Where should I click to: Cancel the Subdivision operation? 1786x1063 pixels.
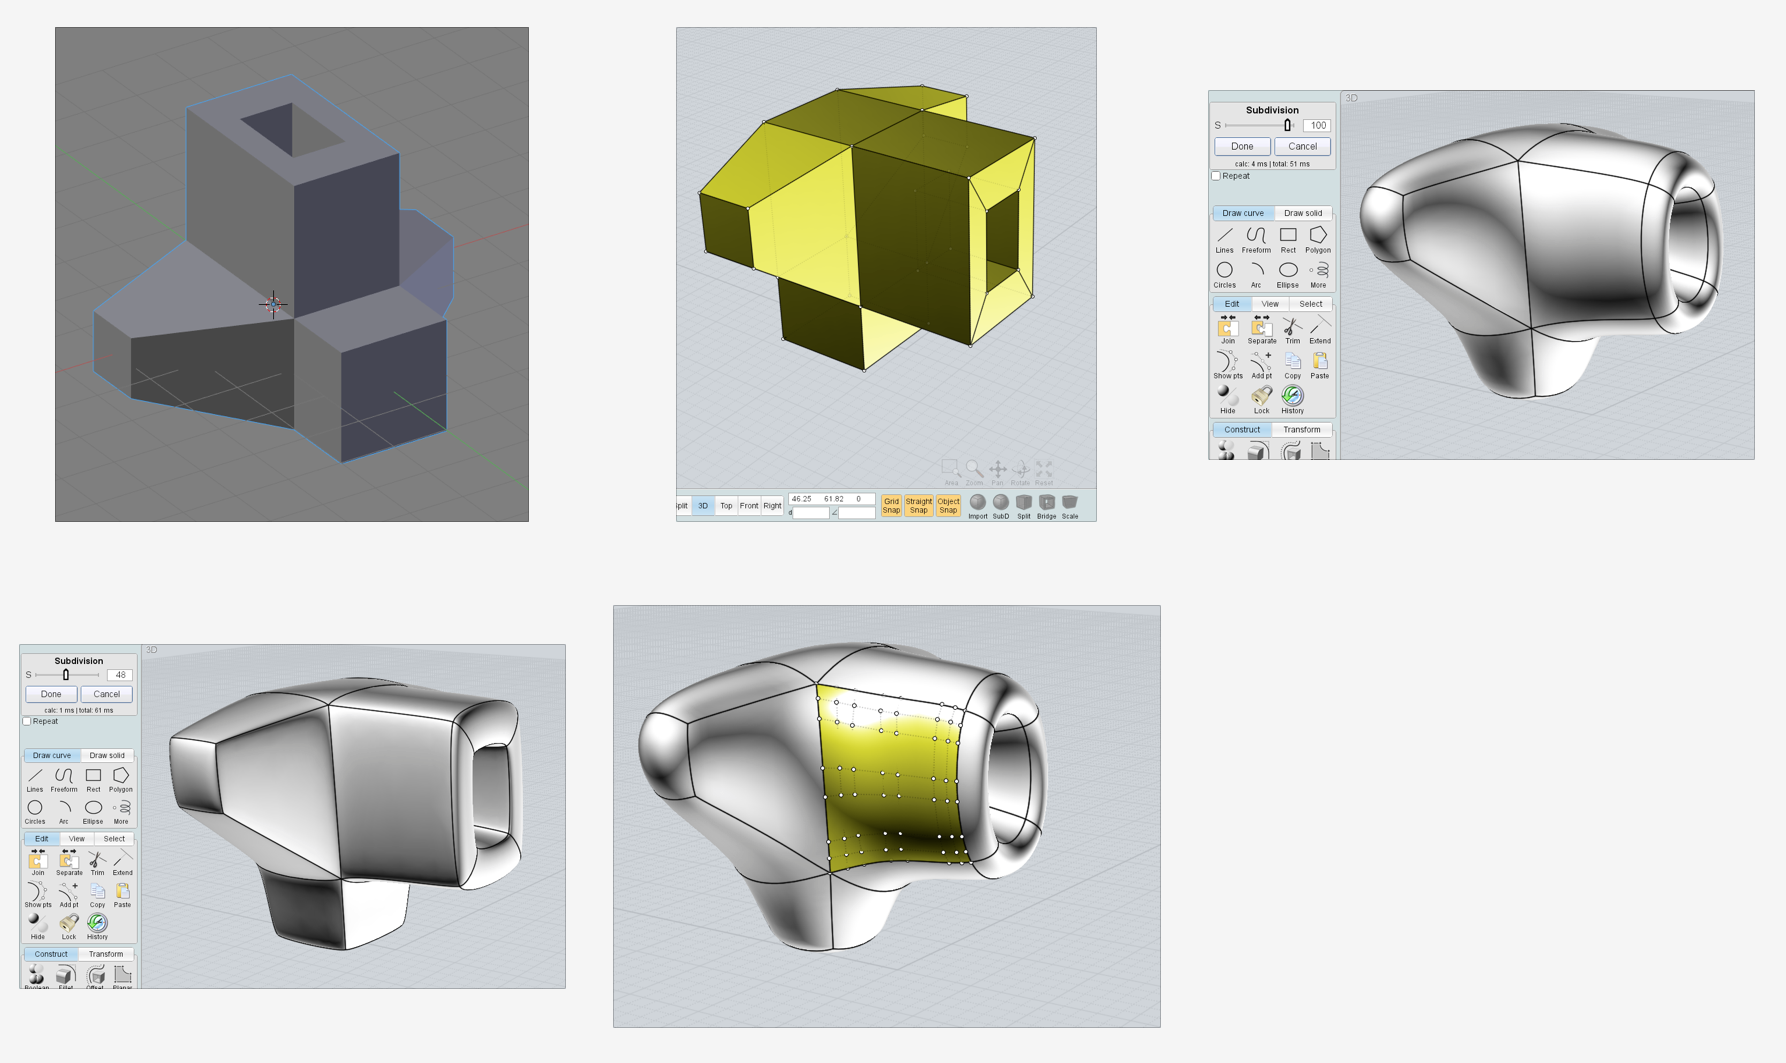coord(106,693)
